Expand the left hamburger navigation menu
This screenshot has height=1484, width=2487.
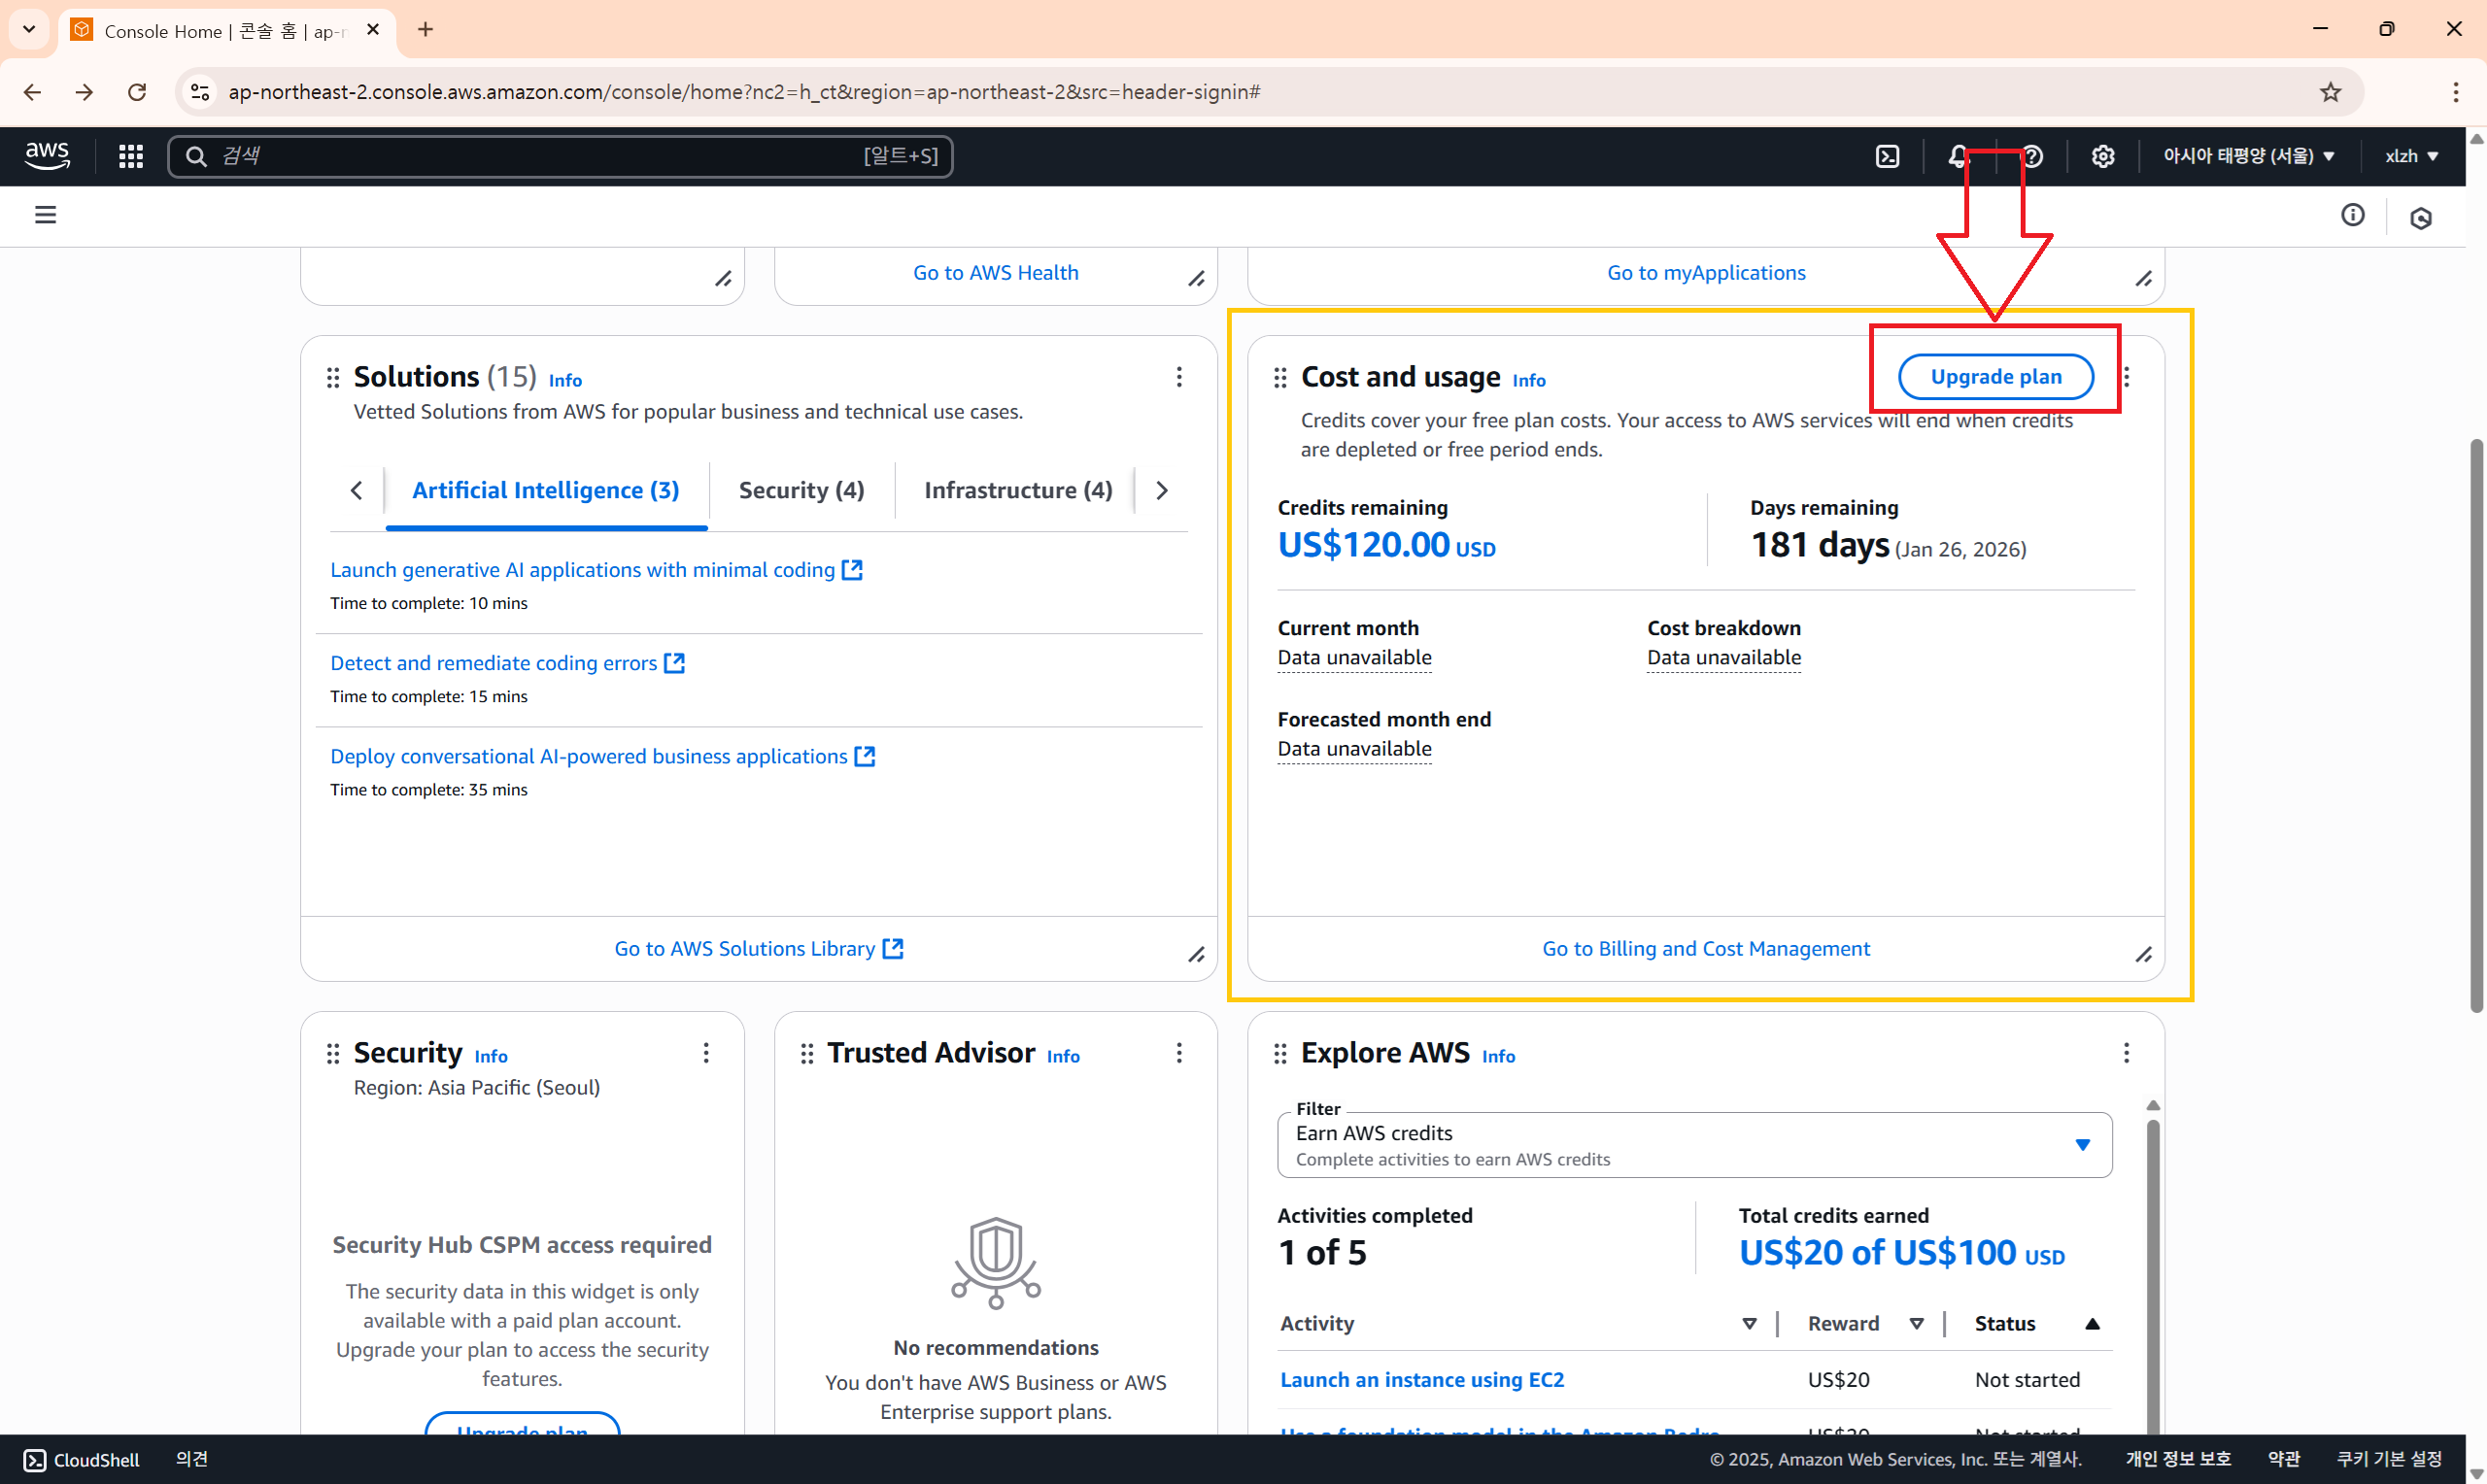pos(45,214)
